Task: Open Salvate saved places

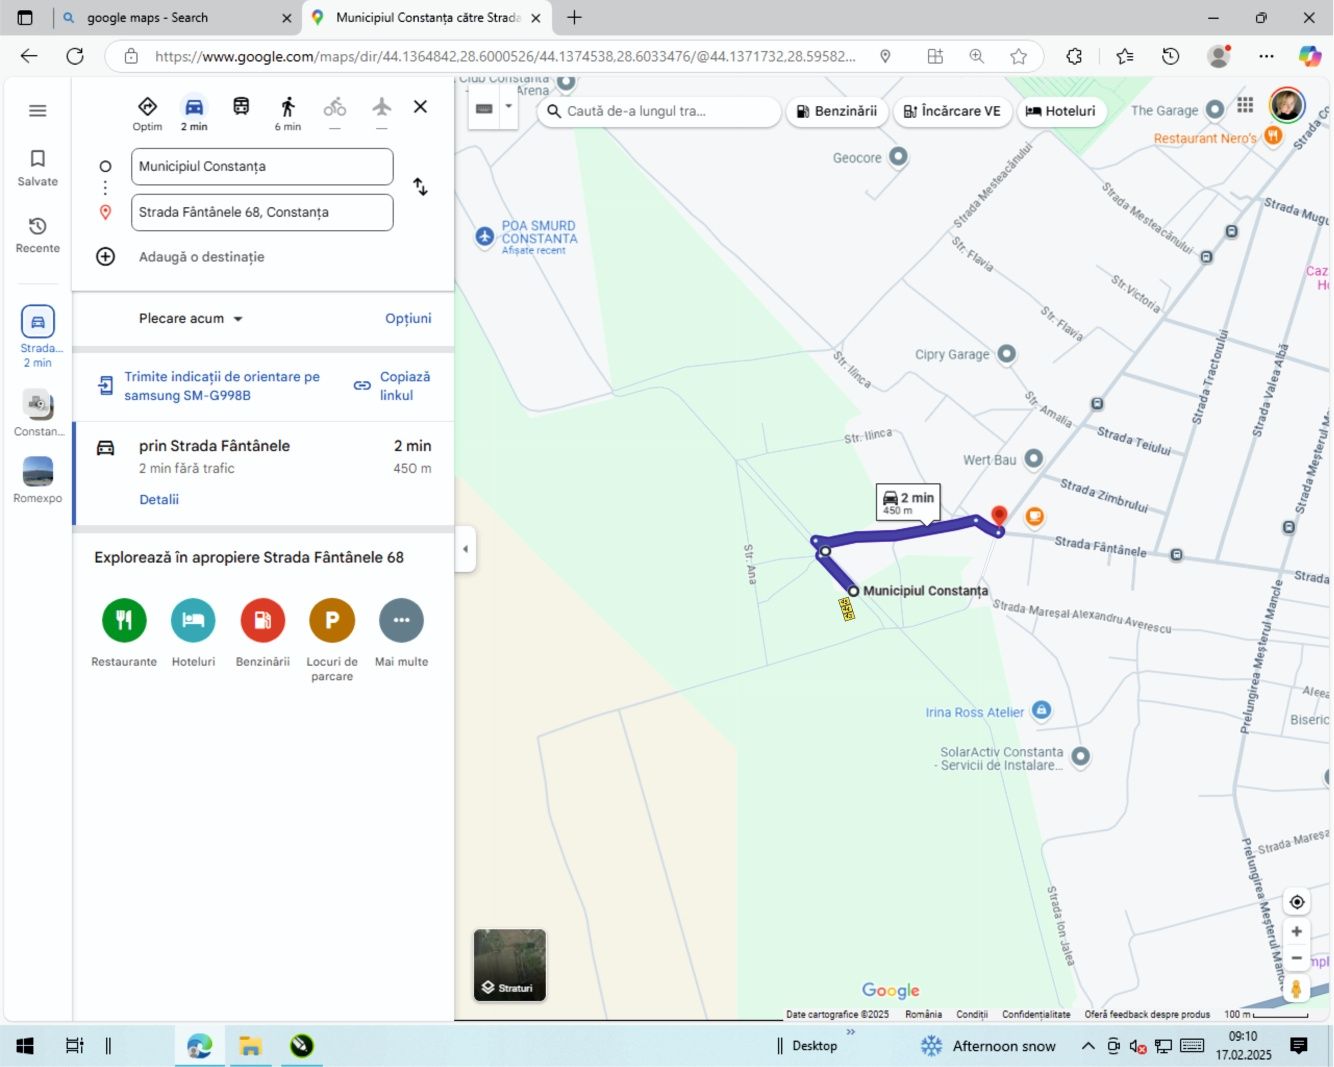Action: pos(38,167)
